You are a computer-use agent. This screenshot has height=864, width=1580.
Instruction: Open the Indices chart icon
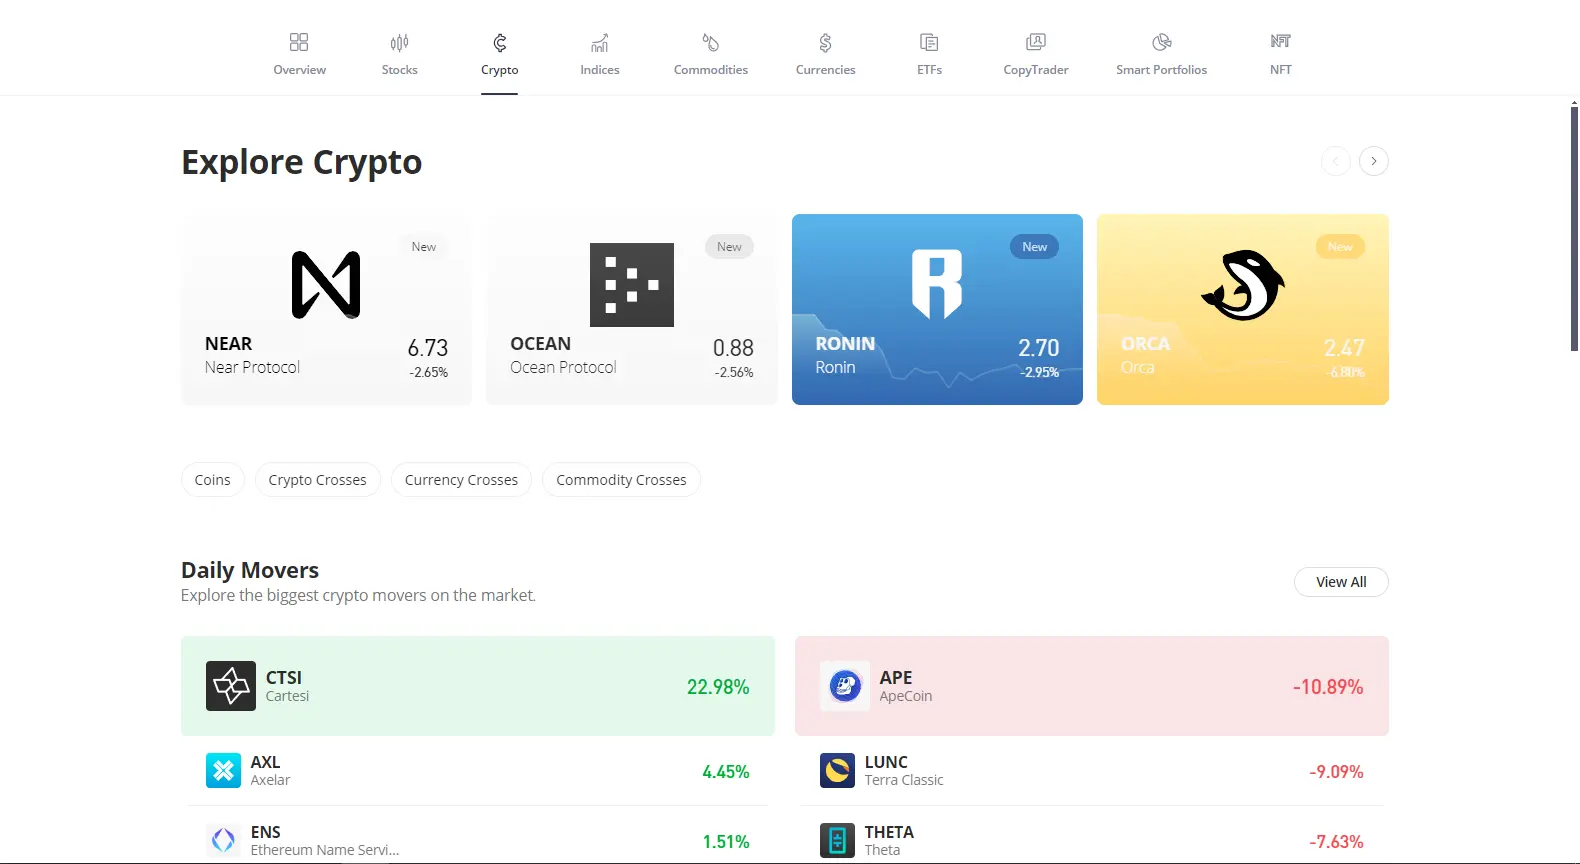click(x=600, y=42)
